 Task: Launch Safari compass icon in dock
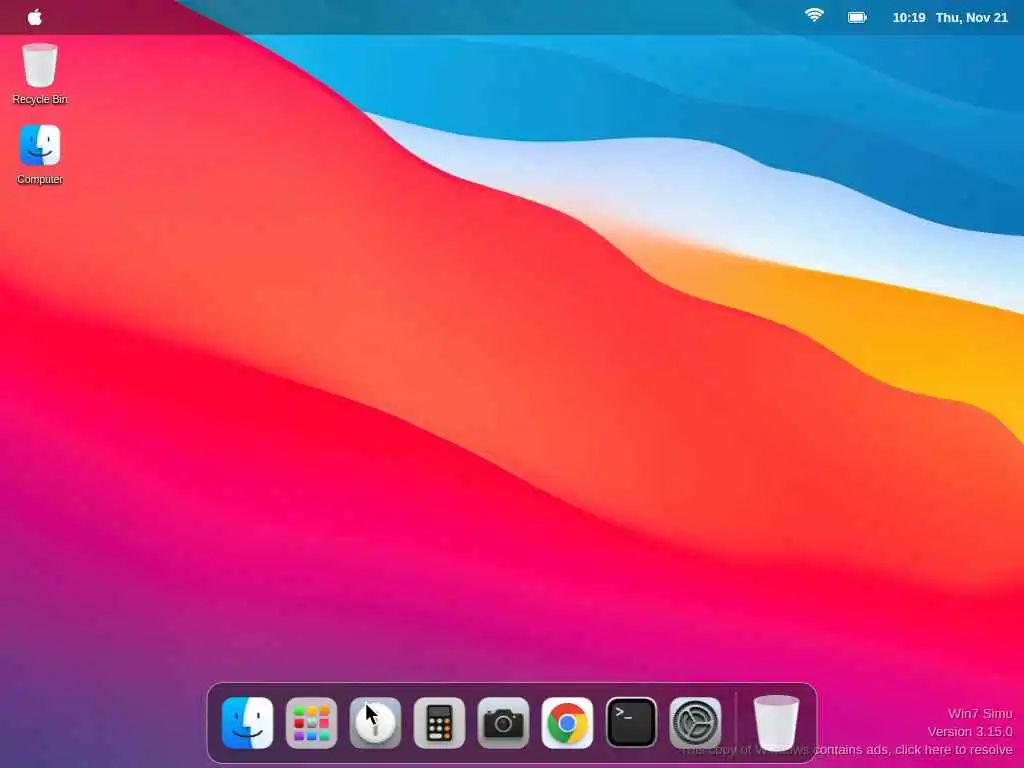[376, 723]
